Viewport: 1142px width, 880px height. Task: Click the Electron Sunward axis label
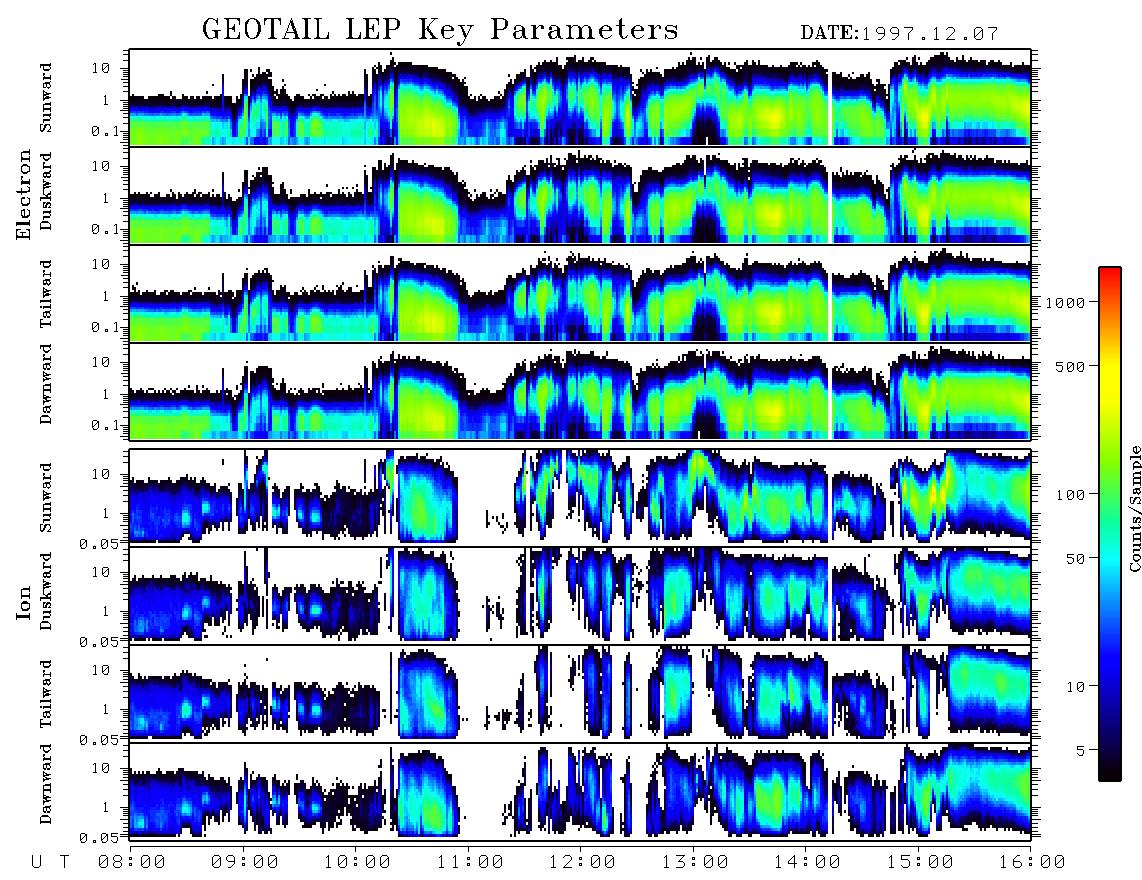tap(46, 98)
